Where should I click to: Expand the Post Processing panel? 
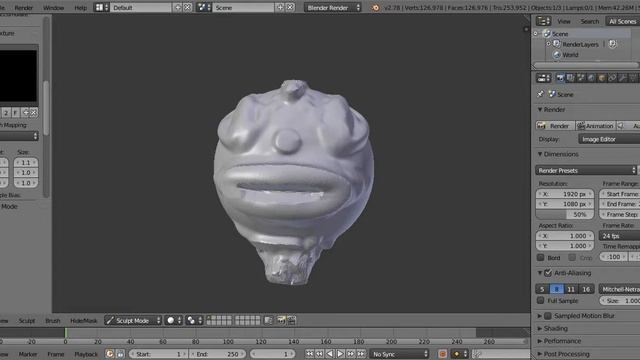[540, 353]
